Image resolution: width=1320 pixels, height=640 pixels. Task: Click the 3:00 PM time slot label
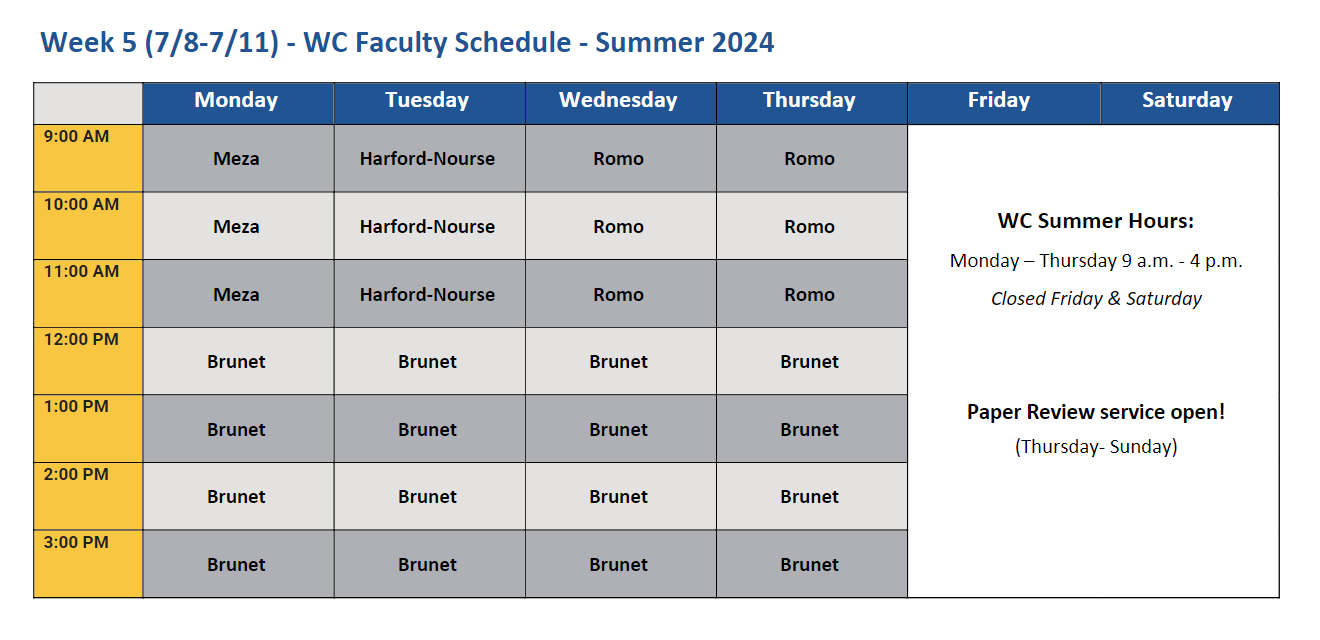[x=77, y=543]
